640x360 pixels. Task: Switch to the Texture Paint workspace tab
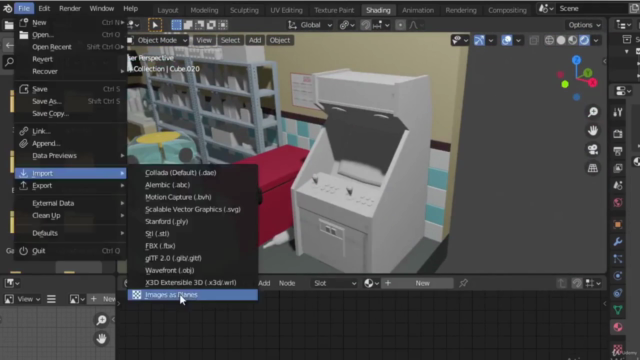click(334, 10)
